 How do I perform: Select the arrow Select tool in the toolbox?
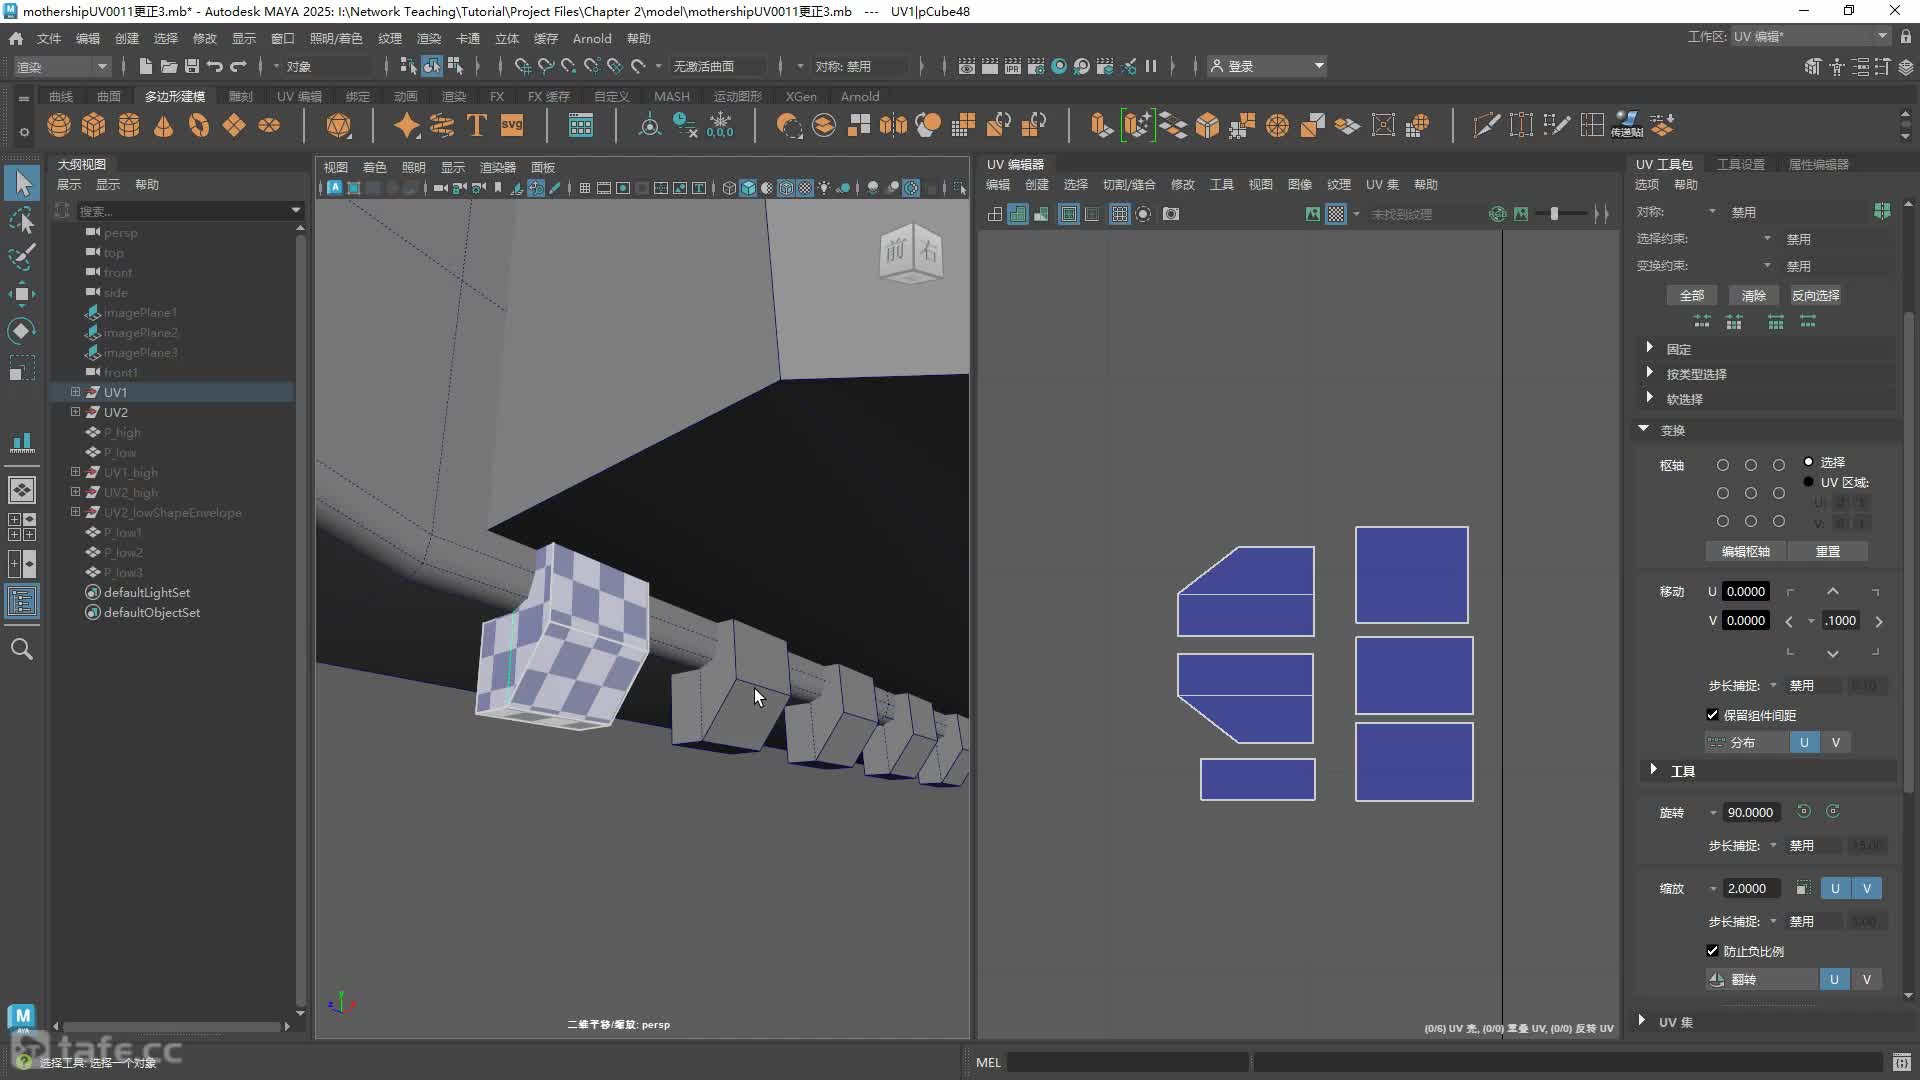click(22, 183)
